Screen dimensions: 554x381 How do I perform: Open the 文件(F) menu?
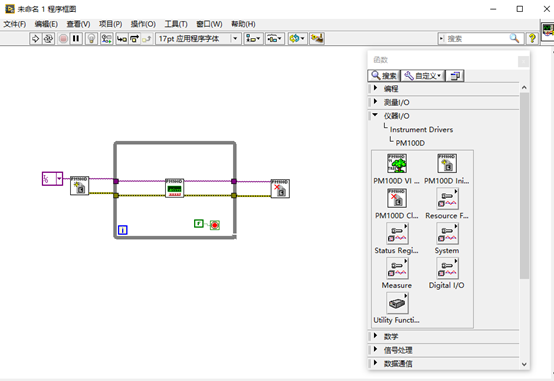[14, 24]
